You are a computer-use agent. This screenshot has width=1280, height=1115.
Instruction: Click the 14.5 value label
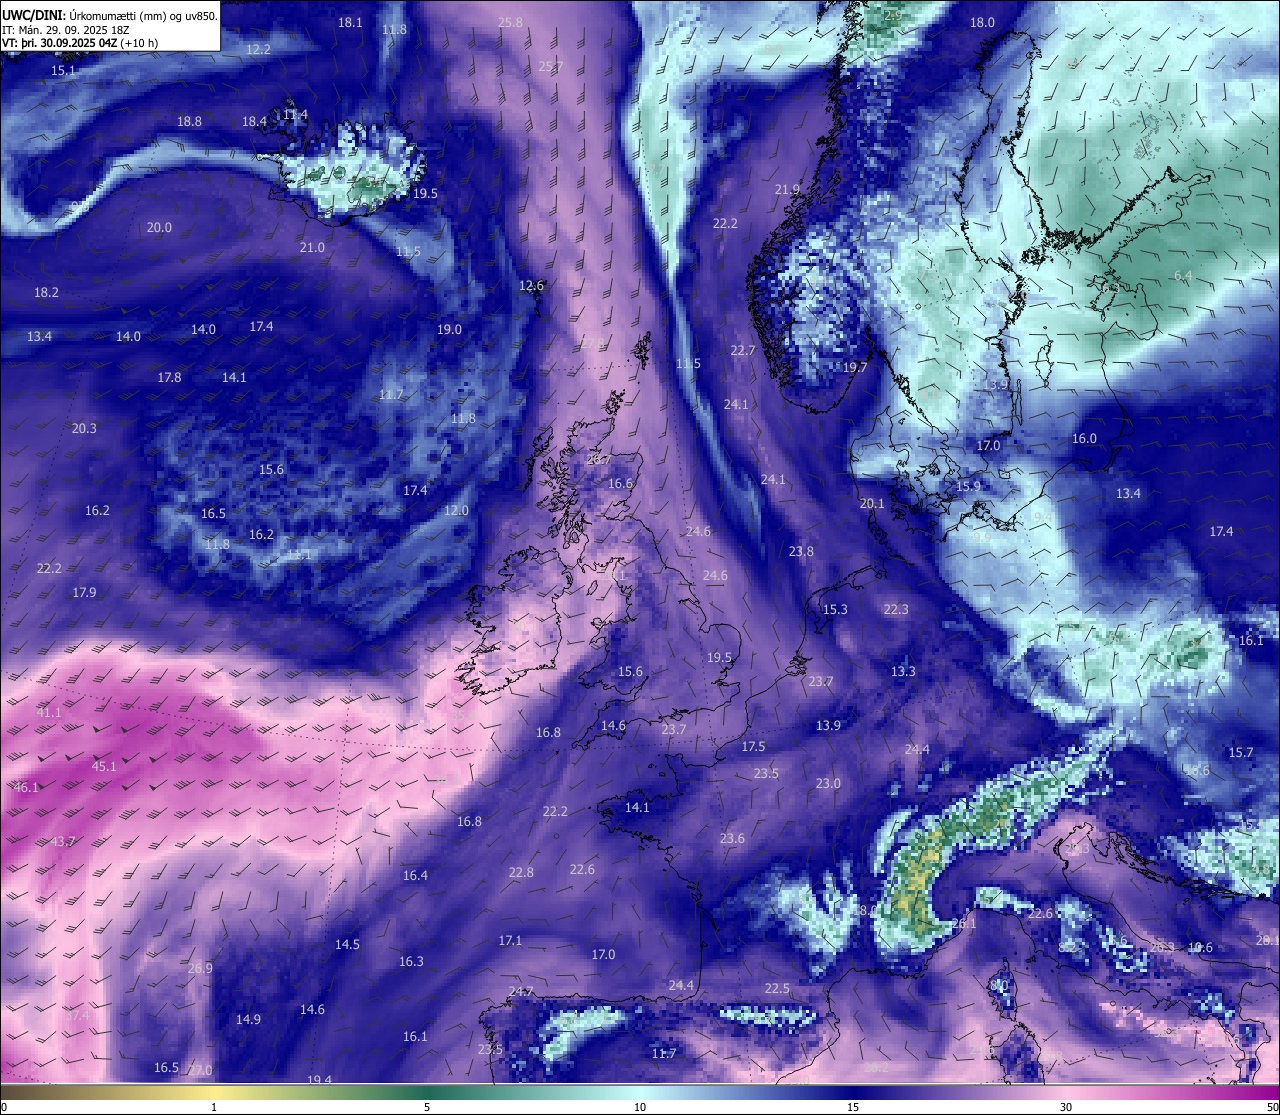(347, 944)
